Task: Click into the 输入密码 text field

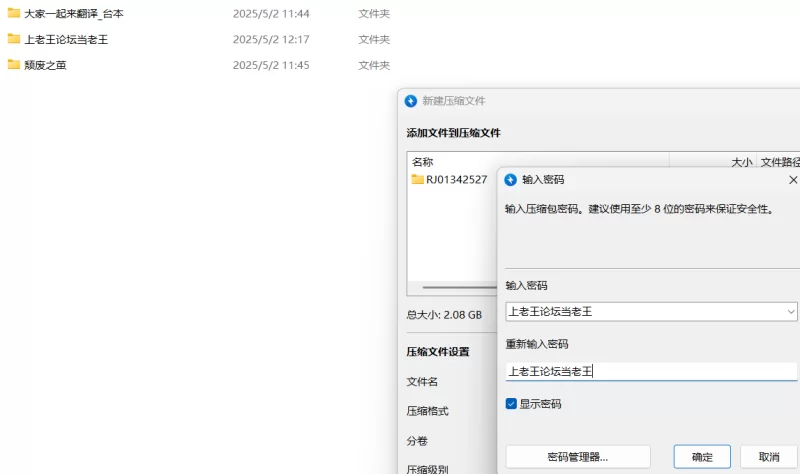Action: [640, 312]
